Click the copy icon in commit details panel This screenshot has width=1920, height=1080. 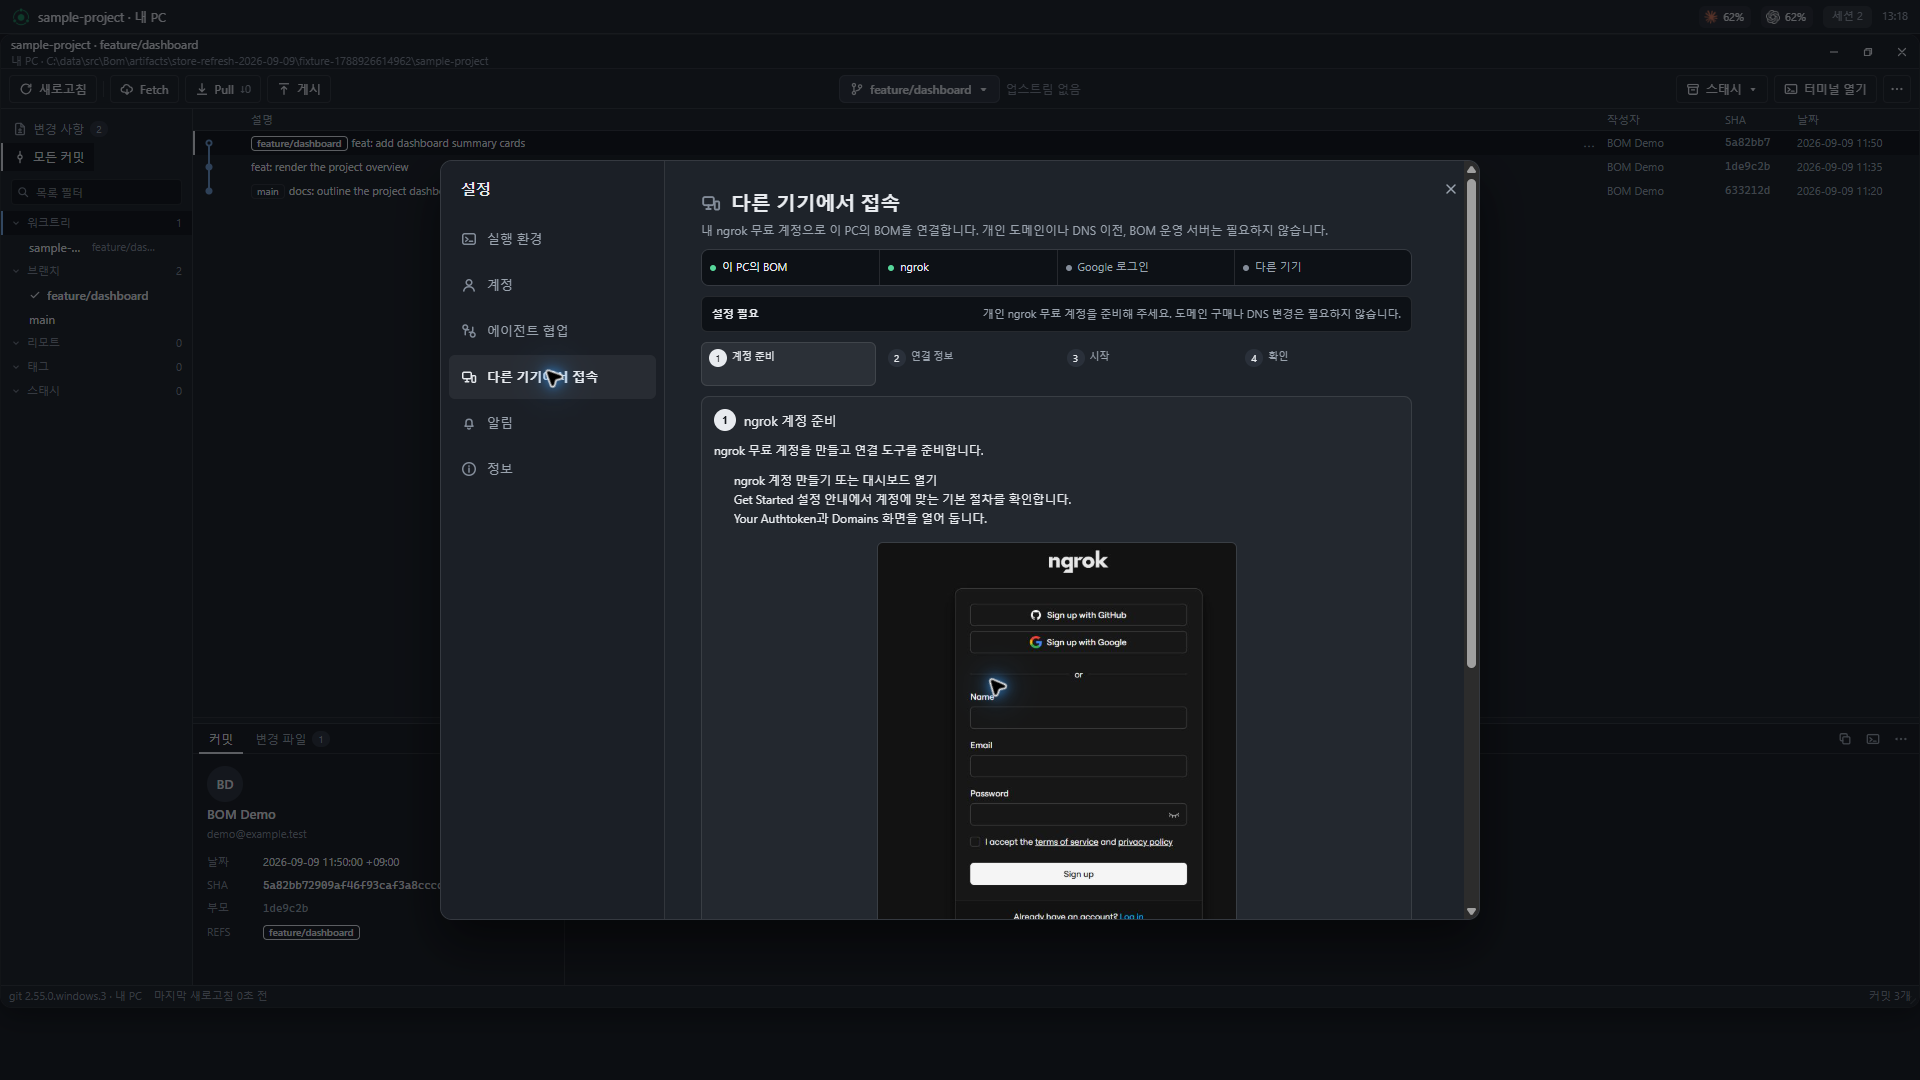pyautogui.click(x=1845, y=739)
